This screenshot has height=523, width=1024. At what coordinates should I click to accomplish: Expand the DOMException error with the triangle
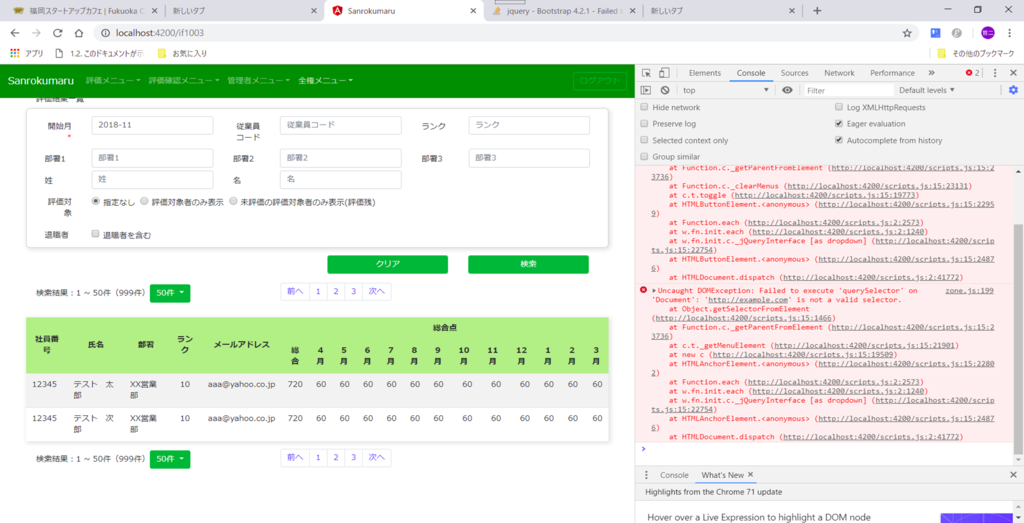pyautogui.click(x=654, y=290)
